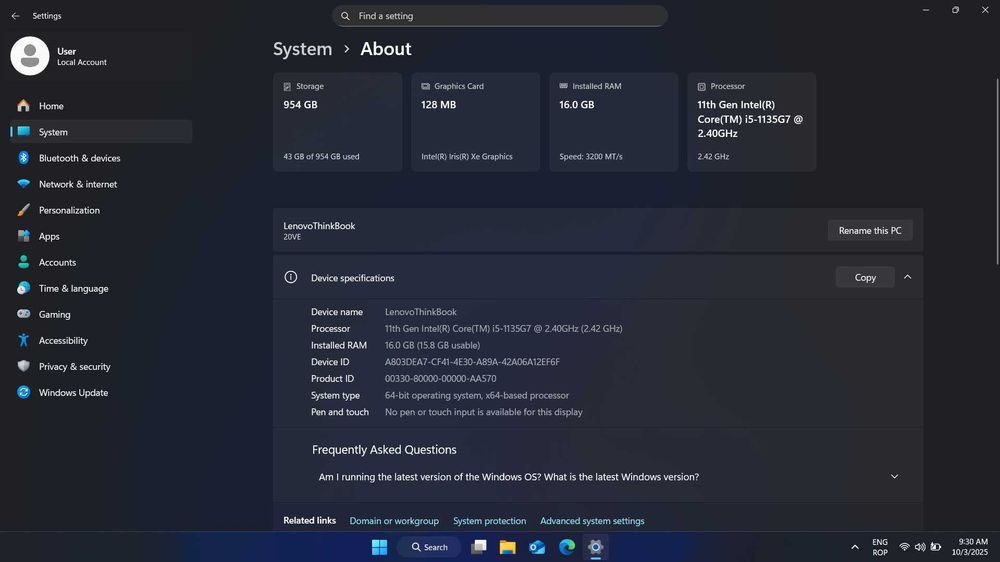The width and height of the screenshot is (1000, 562).
Task: Open the clock and date 9:30 AM
Action: coord(969,547)
